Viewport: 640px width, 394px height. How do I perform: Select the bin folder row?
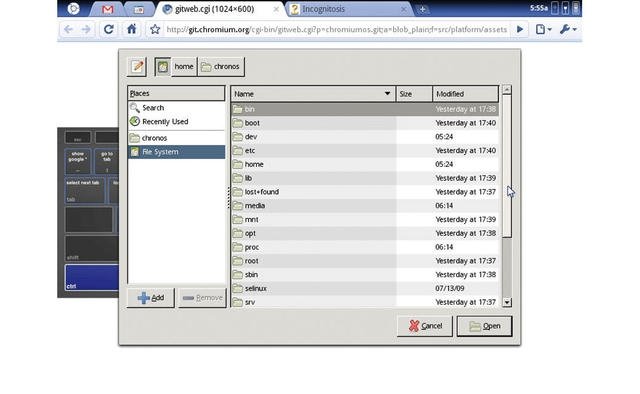tap(365, 109)
